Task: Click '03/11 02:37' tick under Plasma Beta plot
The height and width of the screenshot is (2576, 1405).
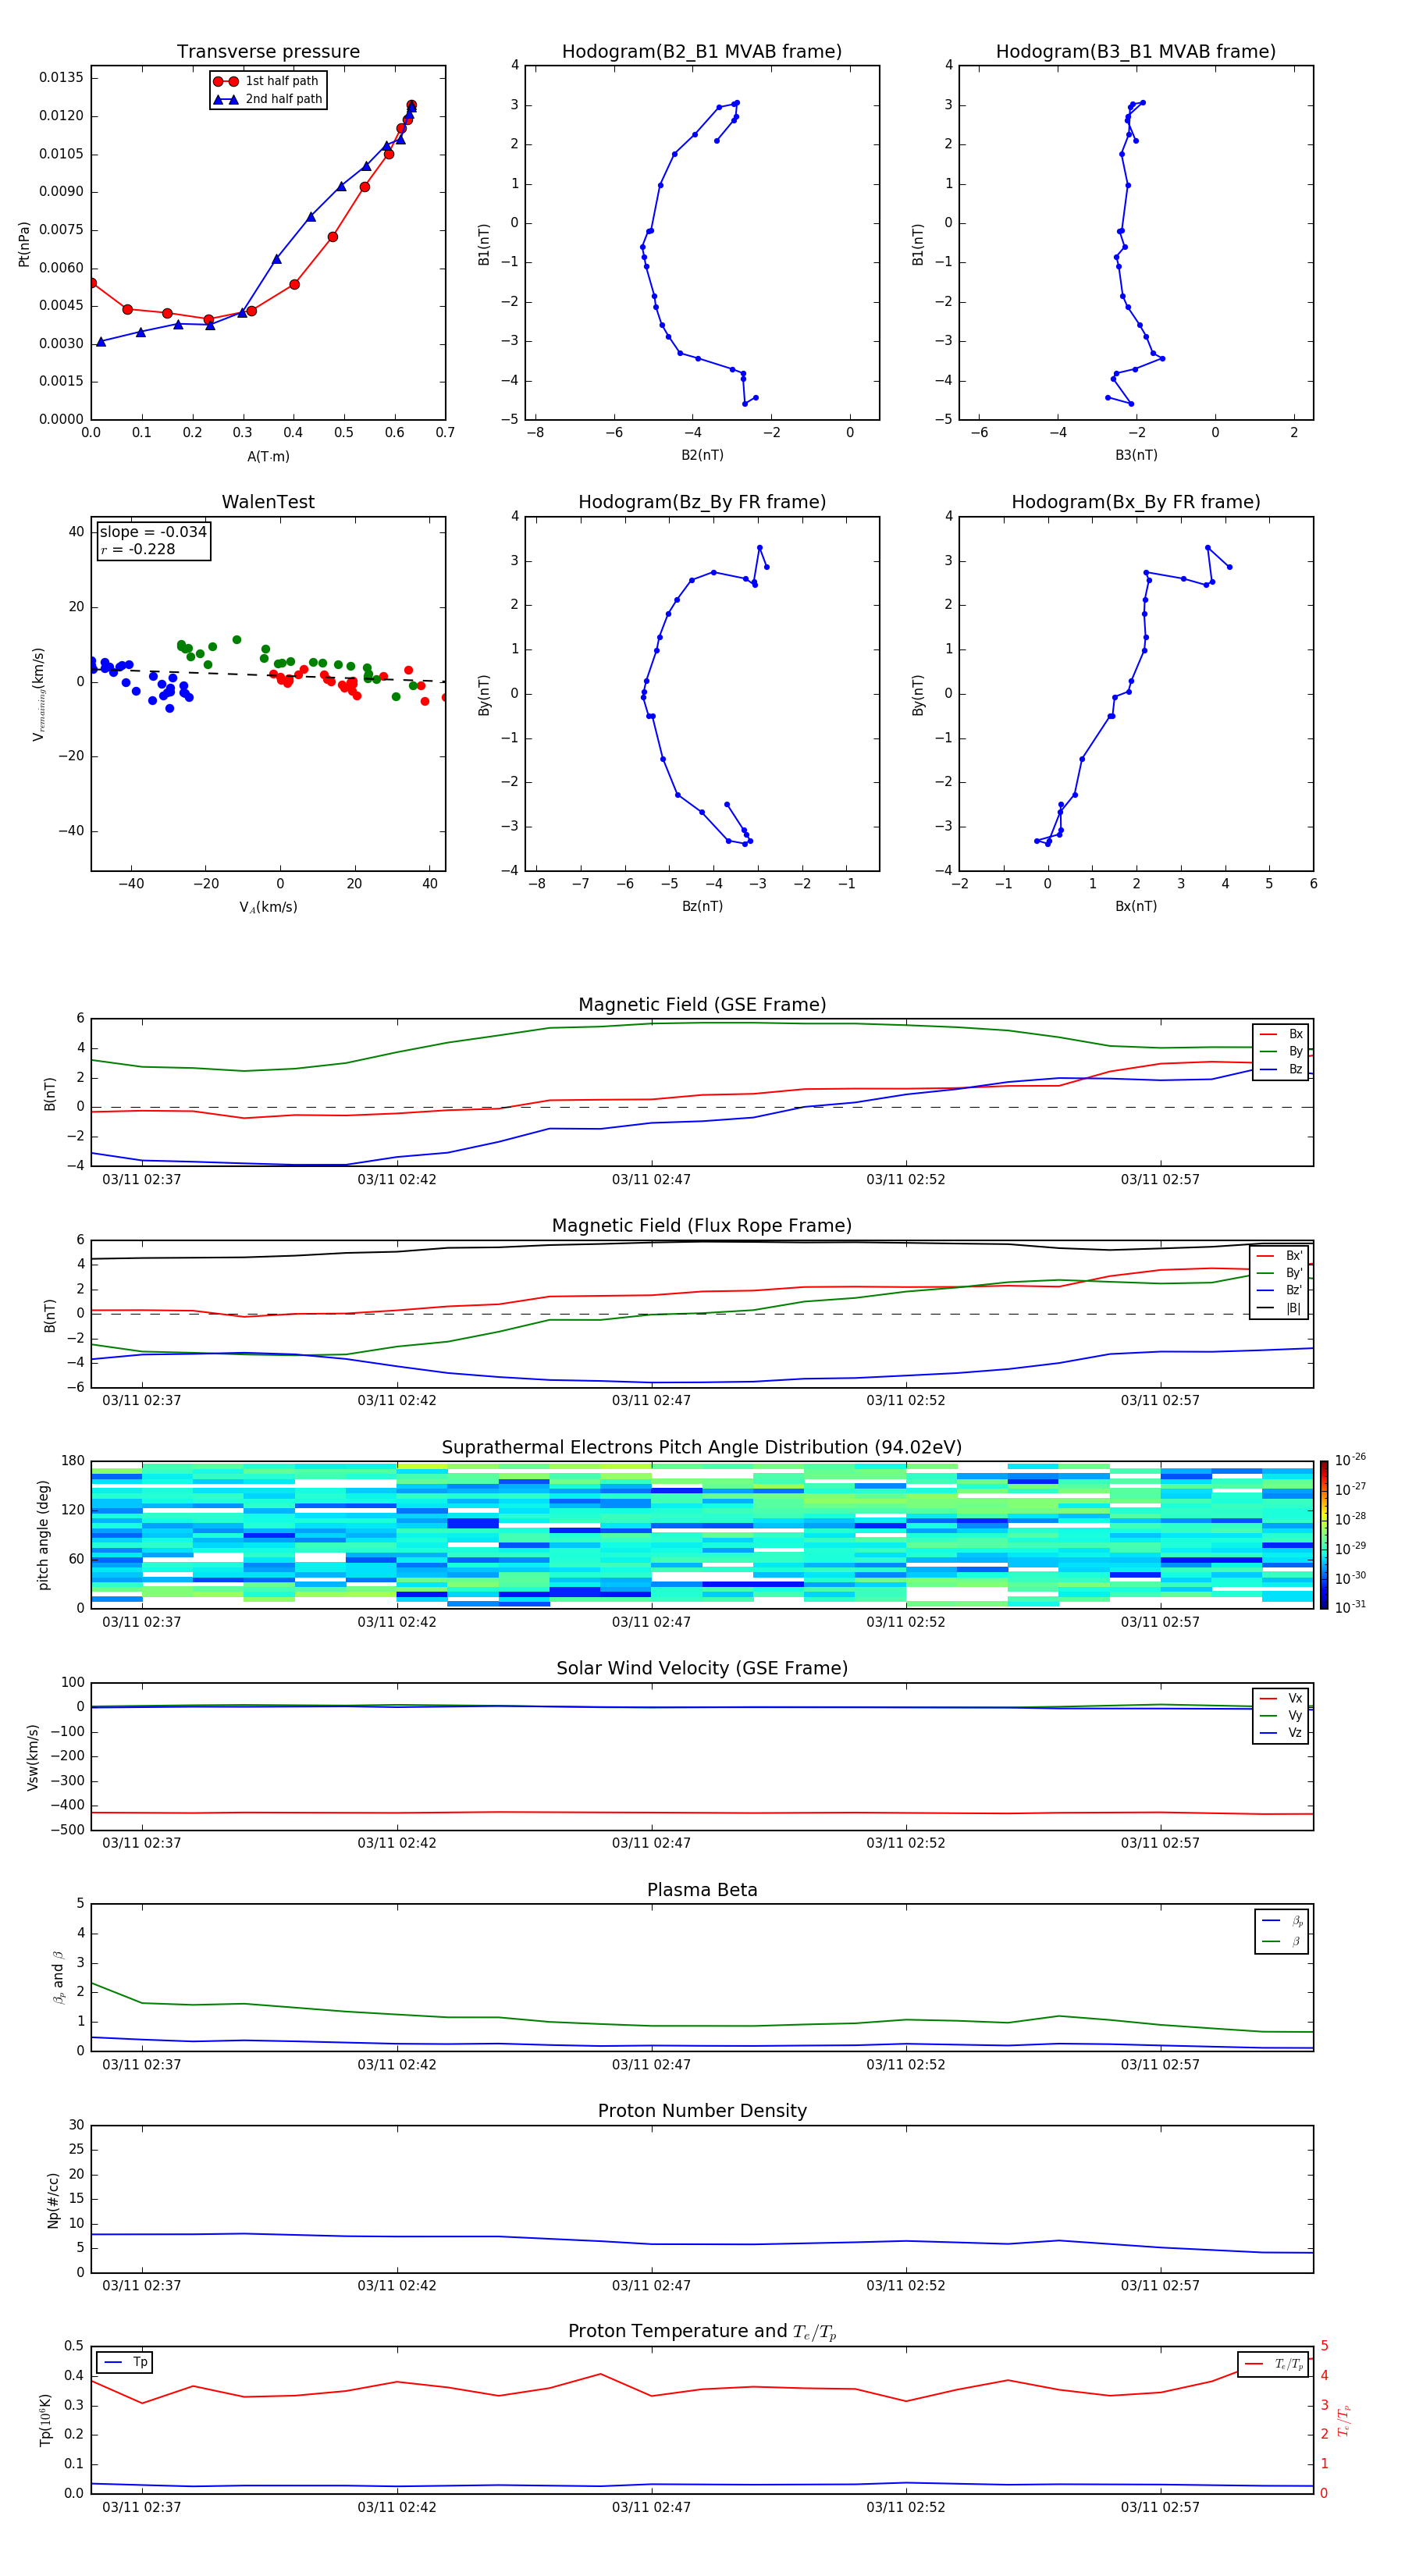Action: (x=142, y=2064)
